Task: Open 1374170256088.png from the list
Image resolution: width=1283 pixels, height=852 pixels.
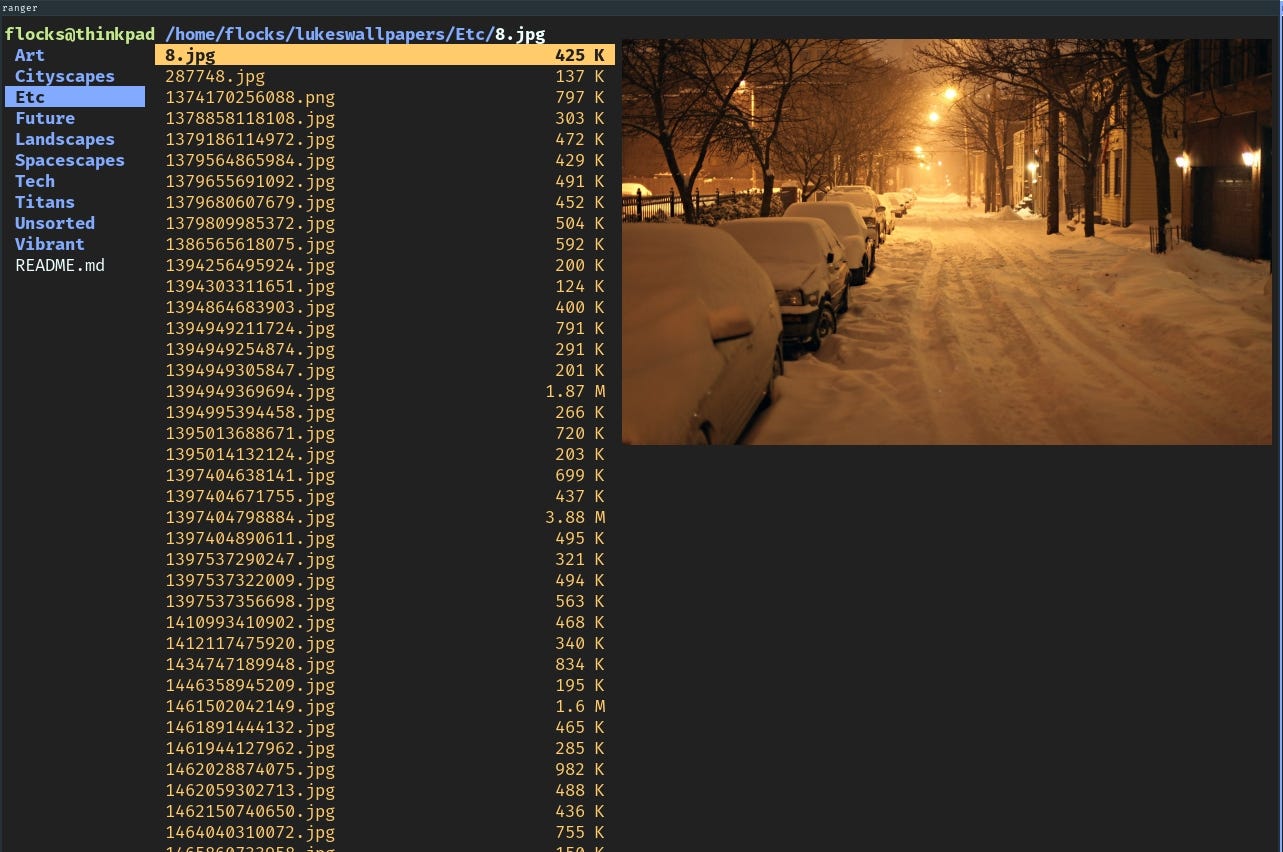Action: (249, 97)
